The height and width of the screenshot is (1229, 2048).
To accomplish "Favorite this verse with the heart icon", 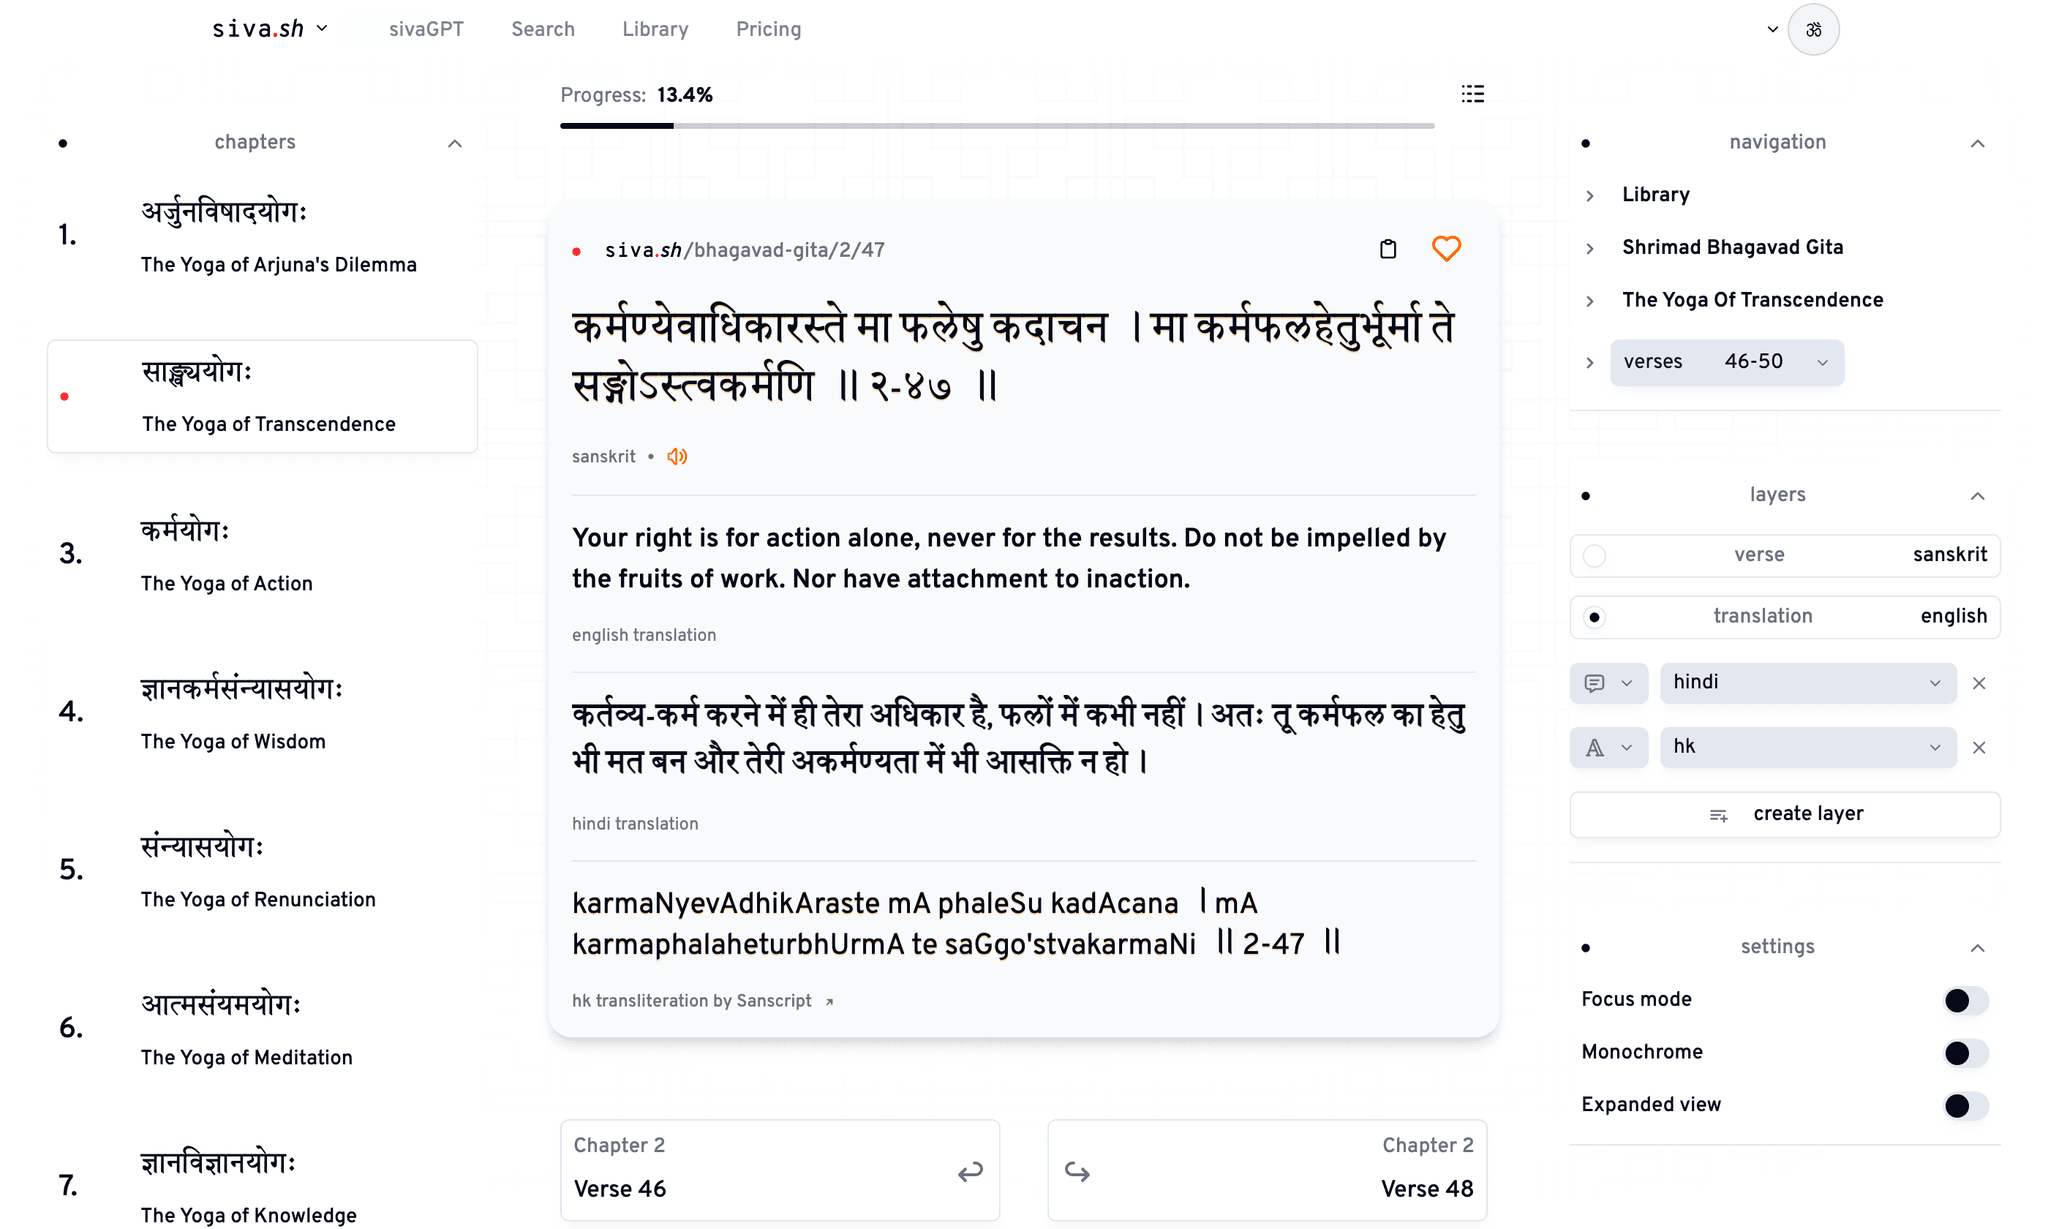I will tap(1446, 249).
